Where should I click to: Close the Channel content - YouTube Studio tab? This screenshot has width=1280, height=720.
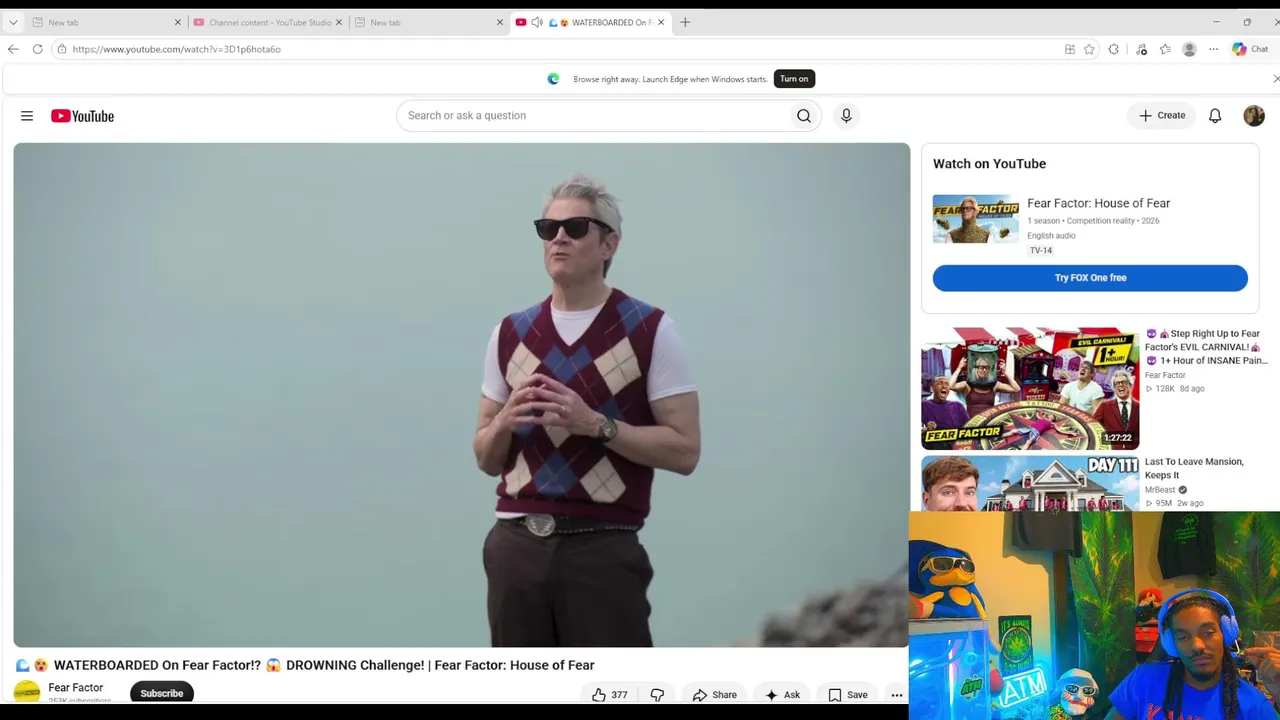339,22
